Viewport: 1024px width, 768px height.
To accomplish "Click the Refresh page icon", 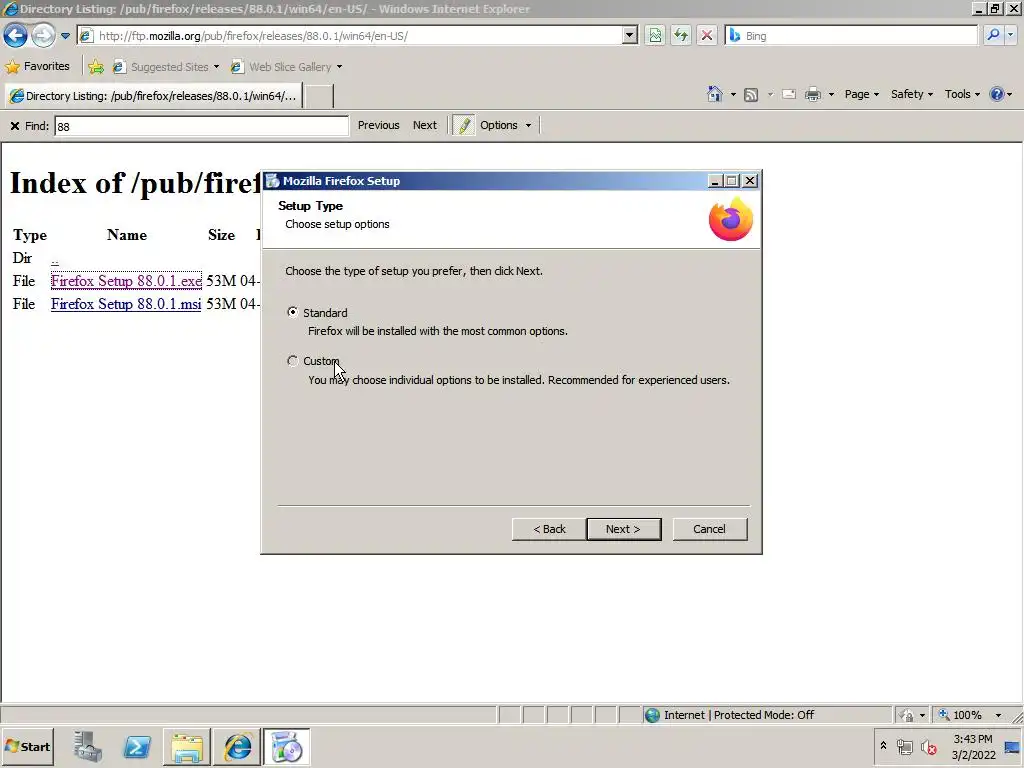I will click(x=681, y=35).
